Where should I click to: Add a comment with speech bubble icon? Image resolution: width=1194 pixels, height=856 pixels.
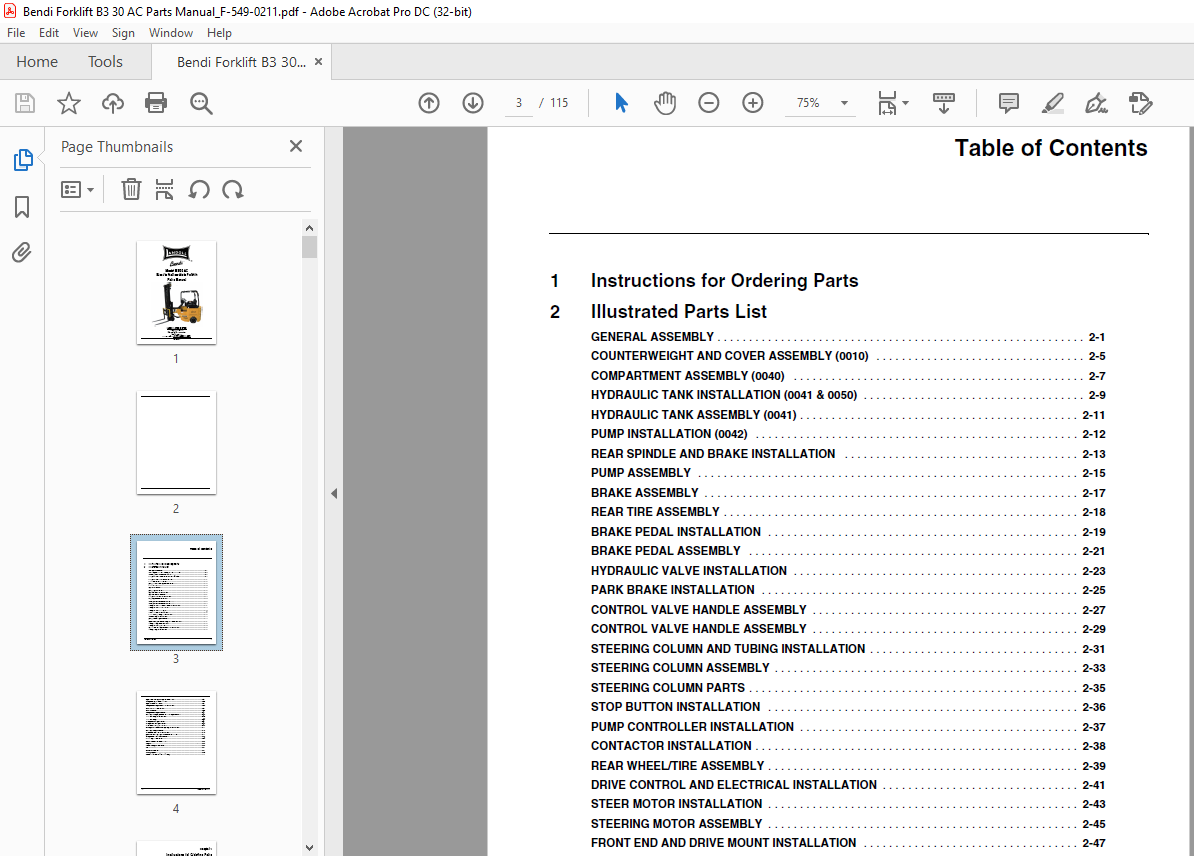coord(1009,103)
